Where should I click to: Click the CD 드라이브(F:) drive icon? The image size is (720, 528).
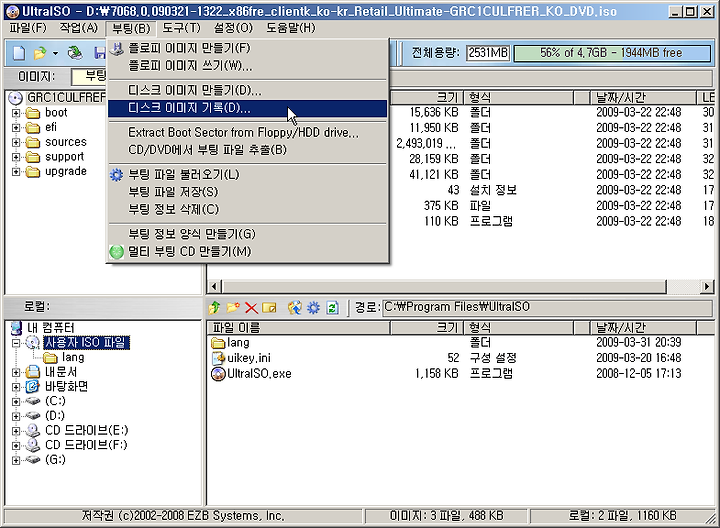tap(33, 445)
